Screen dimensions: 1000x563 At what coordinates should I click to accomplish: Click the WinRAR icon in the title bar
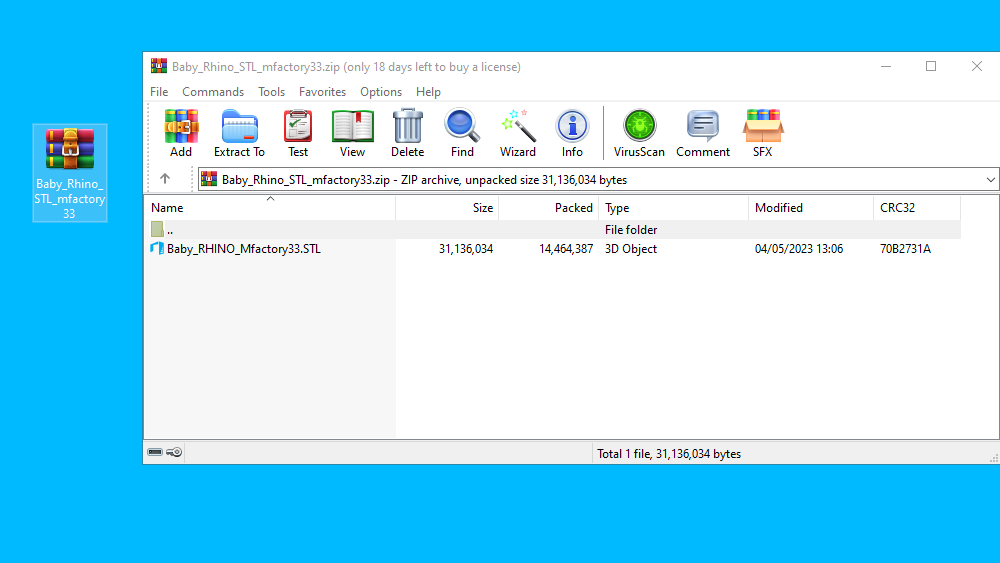pyautogui.click(x=159, y=66)
